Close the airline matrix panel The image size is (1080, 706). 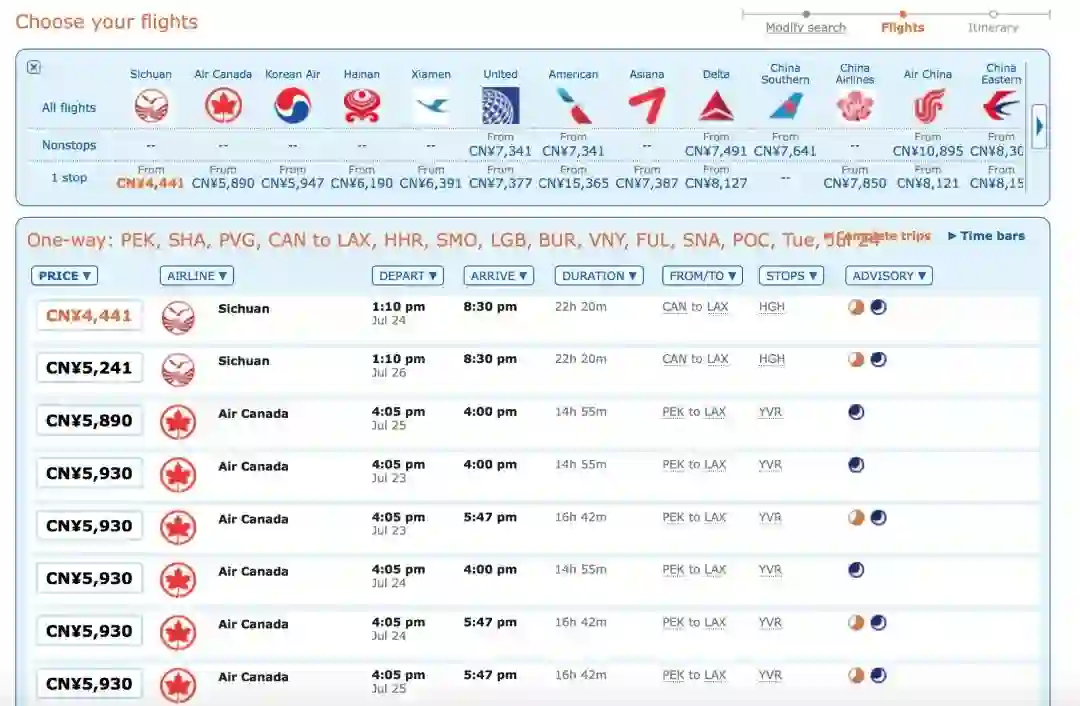34,67
